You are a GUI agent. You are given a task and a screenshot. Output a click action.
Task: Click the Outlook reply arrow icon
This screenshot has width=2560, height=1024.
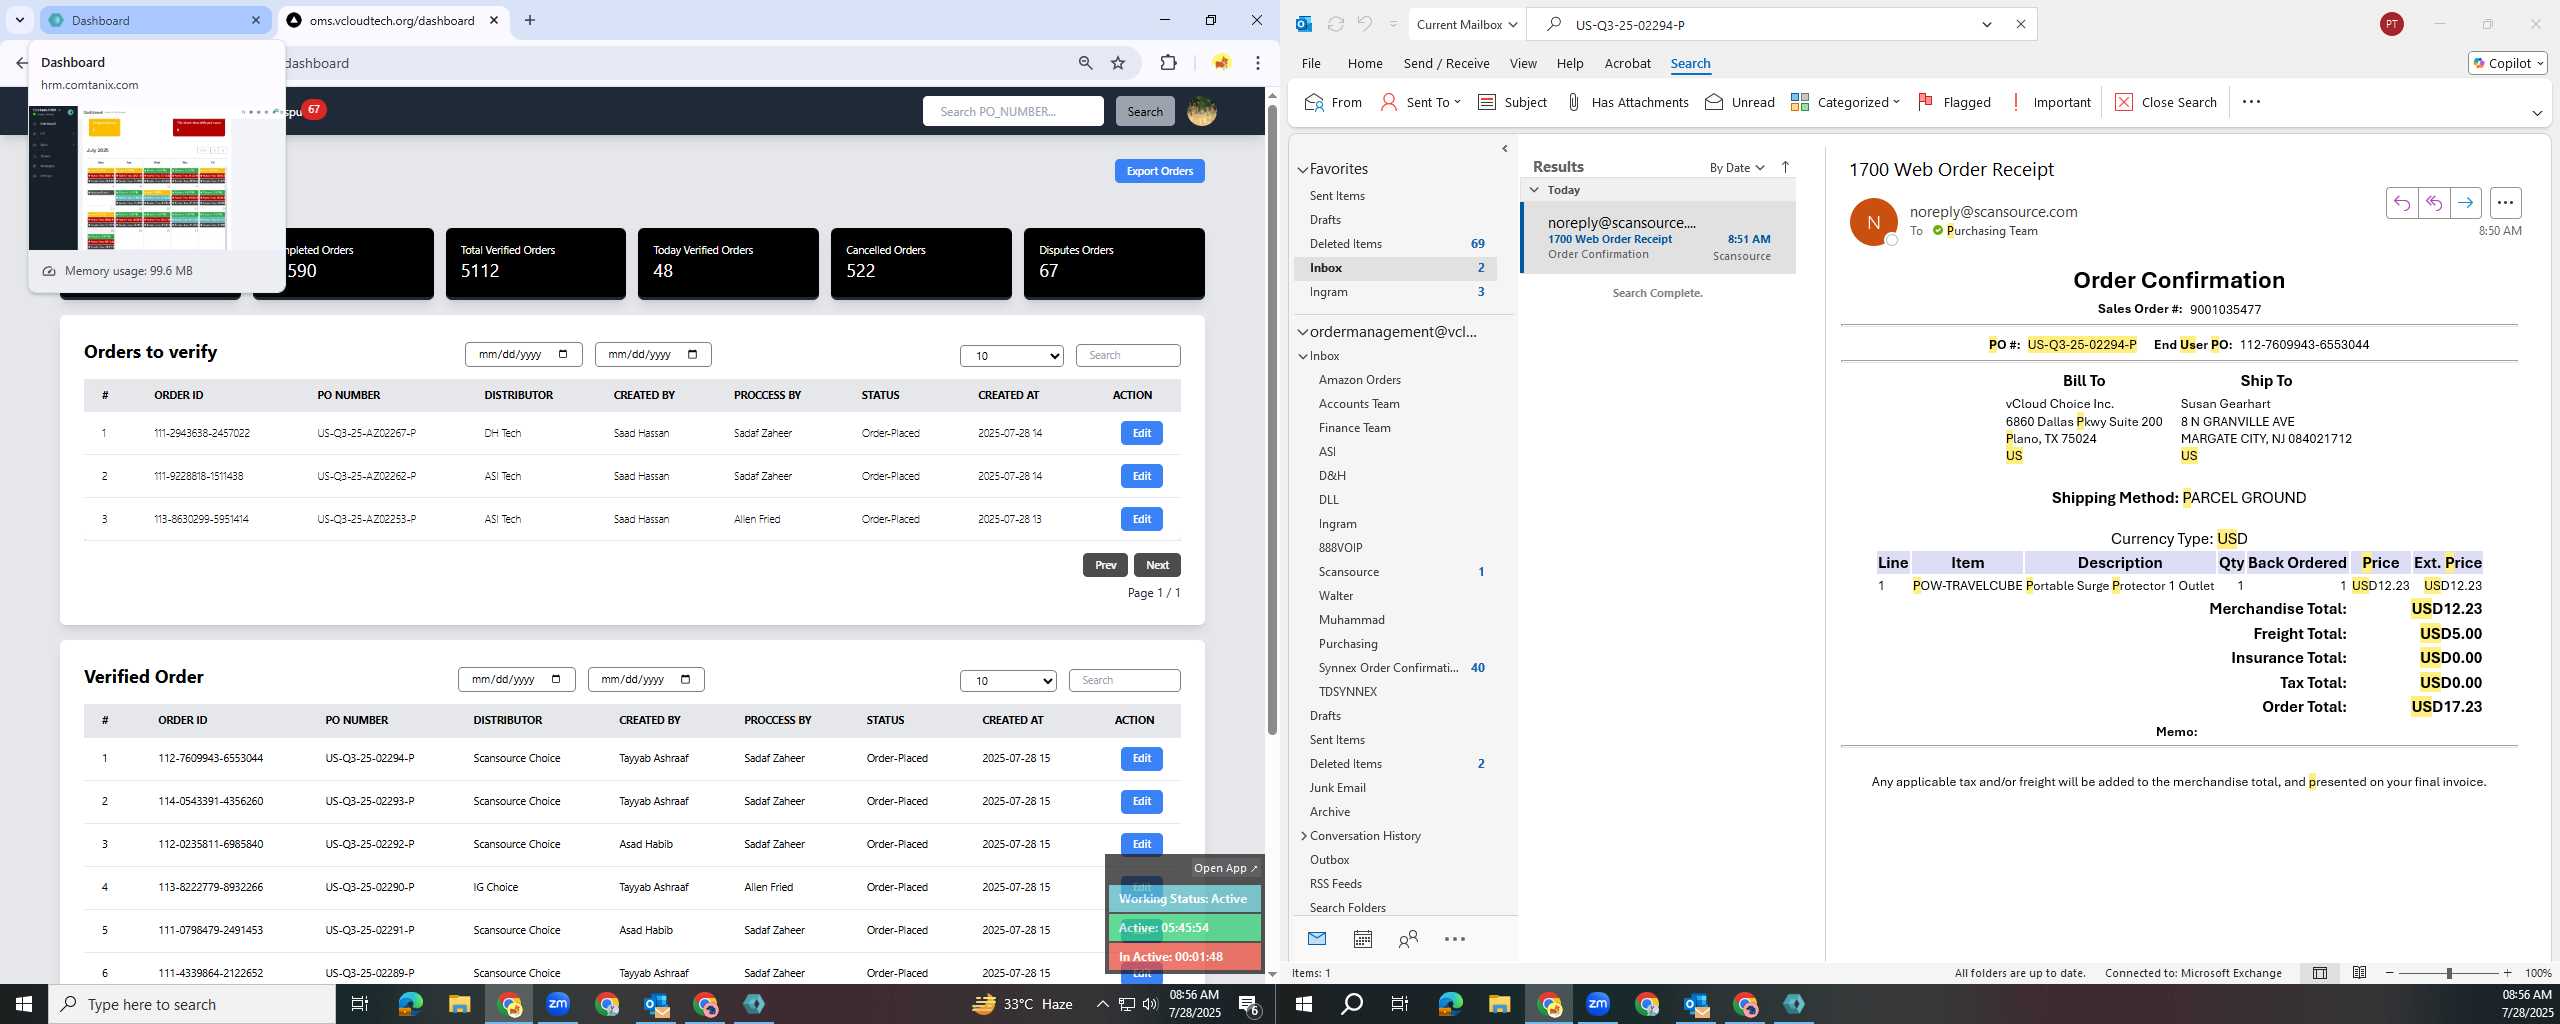click(2401, 203)
